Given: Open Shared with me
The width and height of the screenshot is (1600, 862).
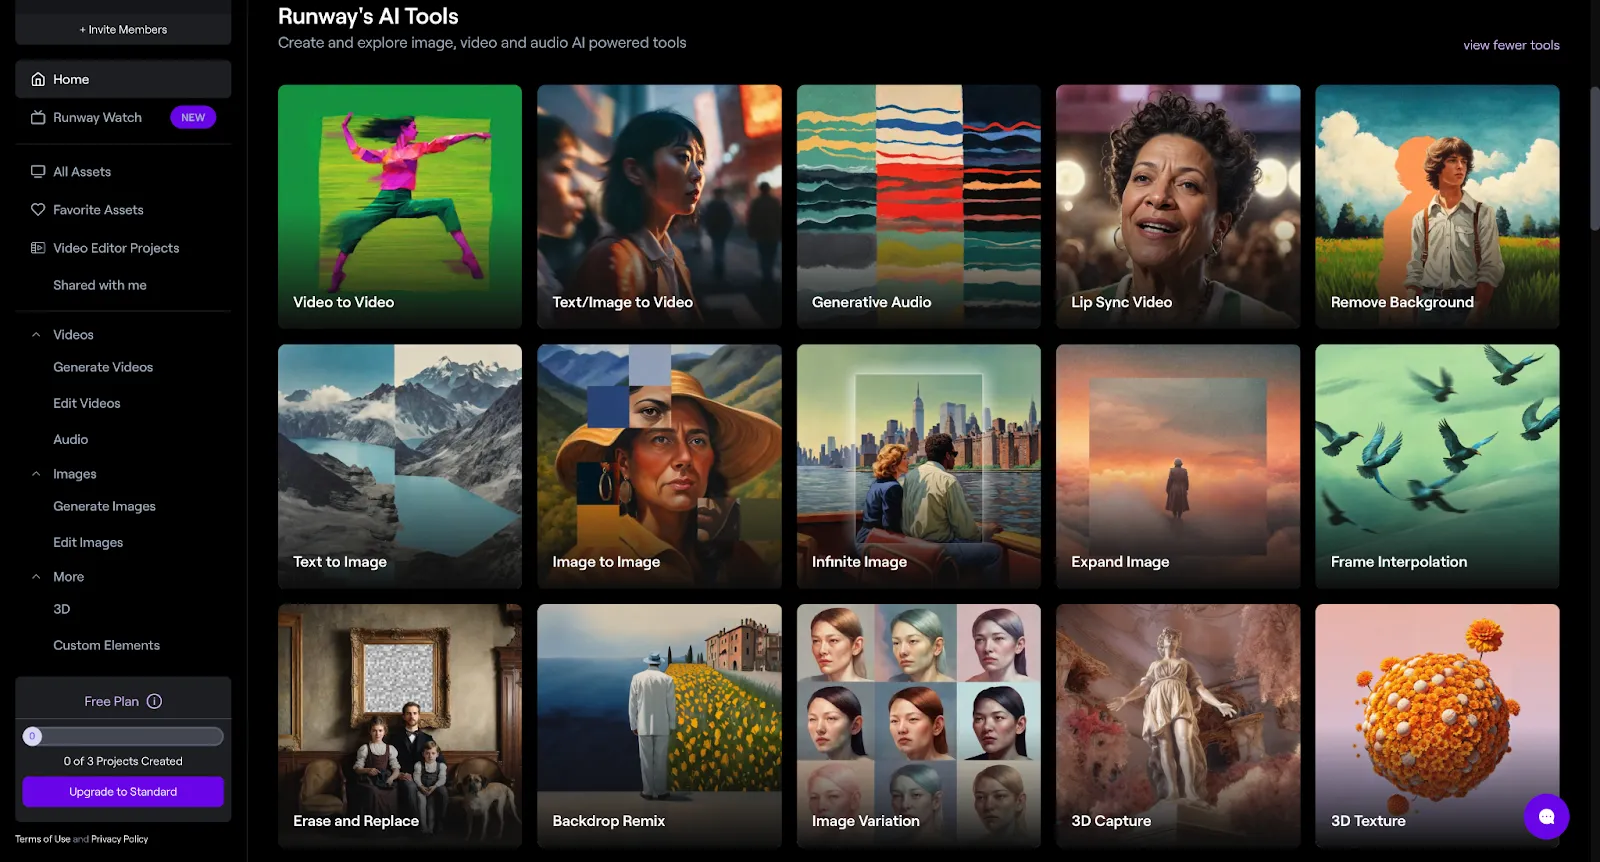Looking at the screenshot, I should click(x=100, y=285).
